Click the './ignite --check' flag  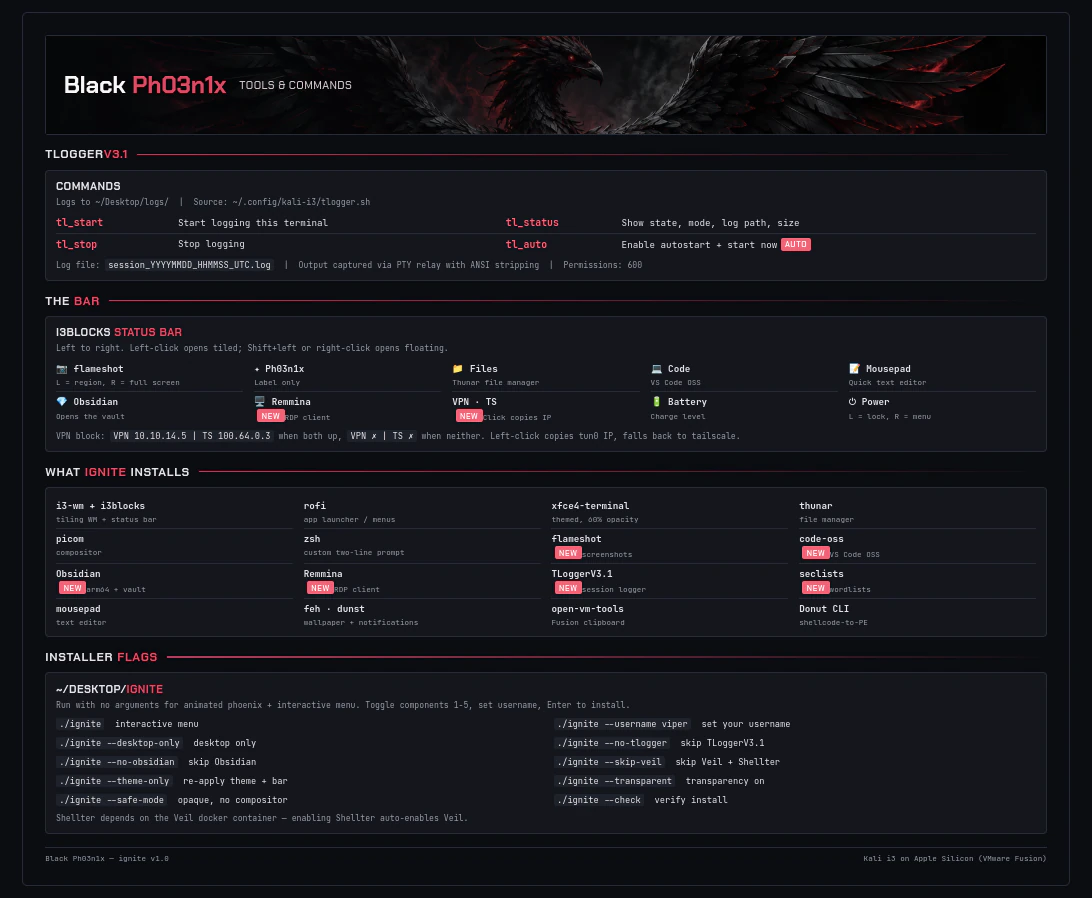click(x=600, y=800)
